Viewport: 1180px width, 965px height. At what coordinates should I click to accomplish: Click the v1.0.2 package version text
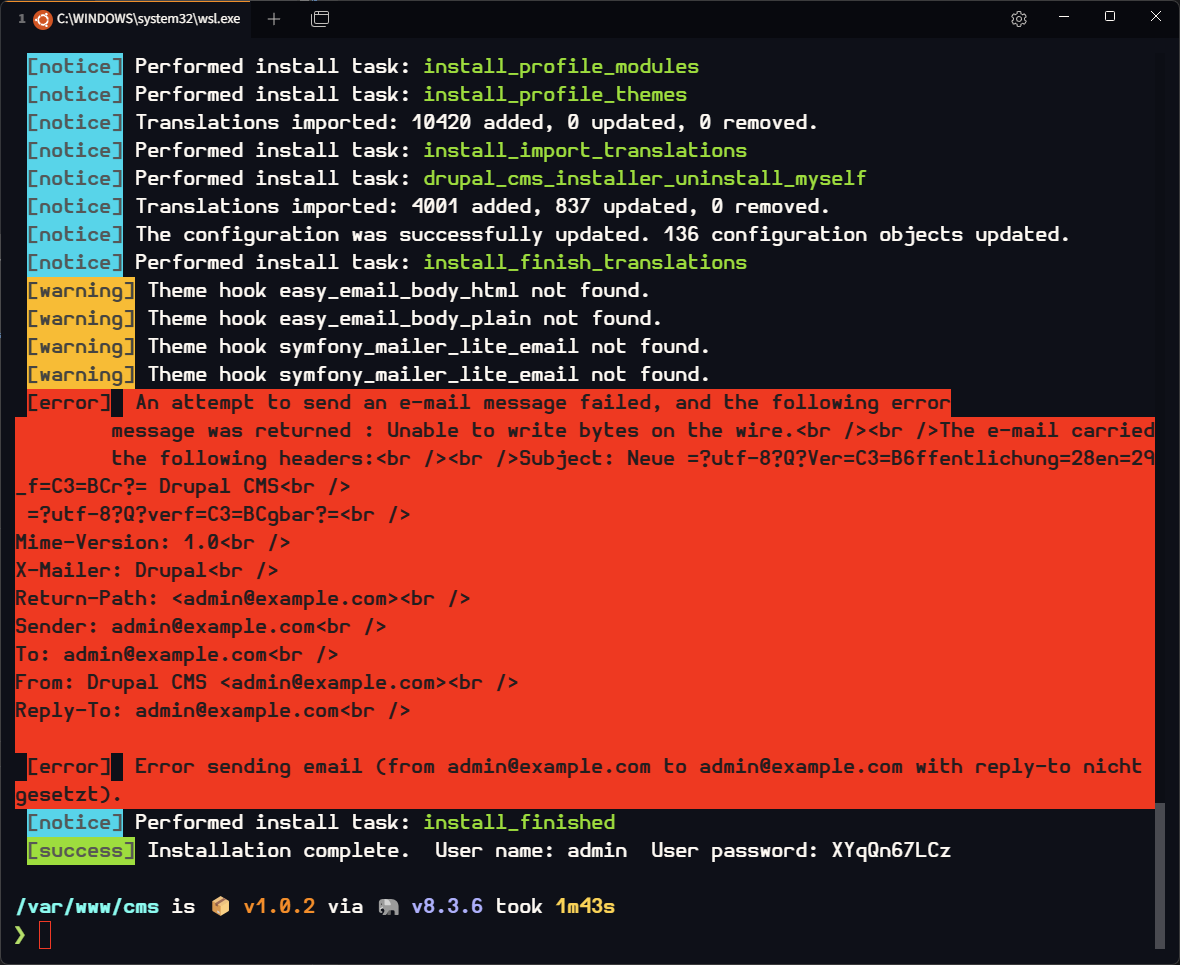coord(279,907)
